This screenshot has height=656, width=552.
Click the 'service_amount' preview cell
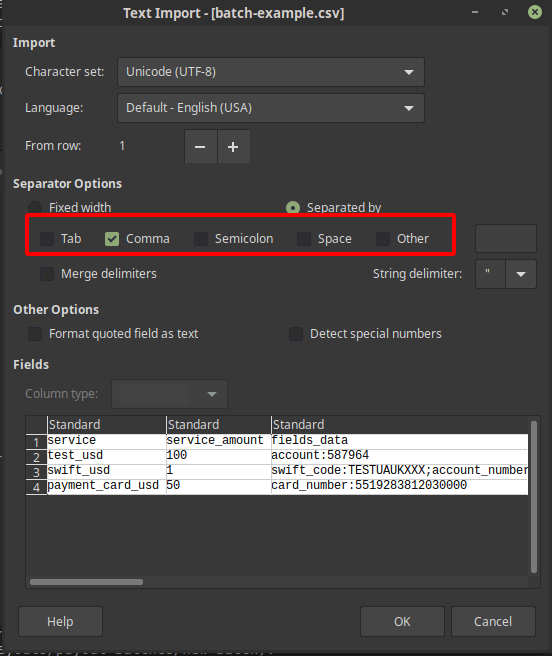pyautogui.click(x=218, y=441)
